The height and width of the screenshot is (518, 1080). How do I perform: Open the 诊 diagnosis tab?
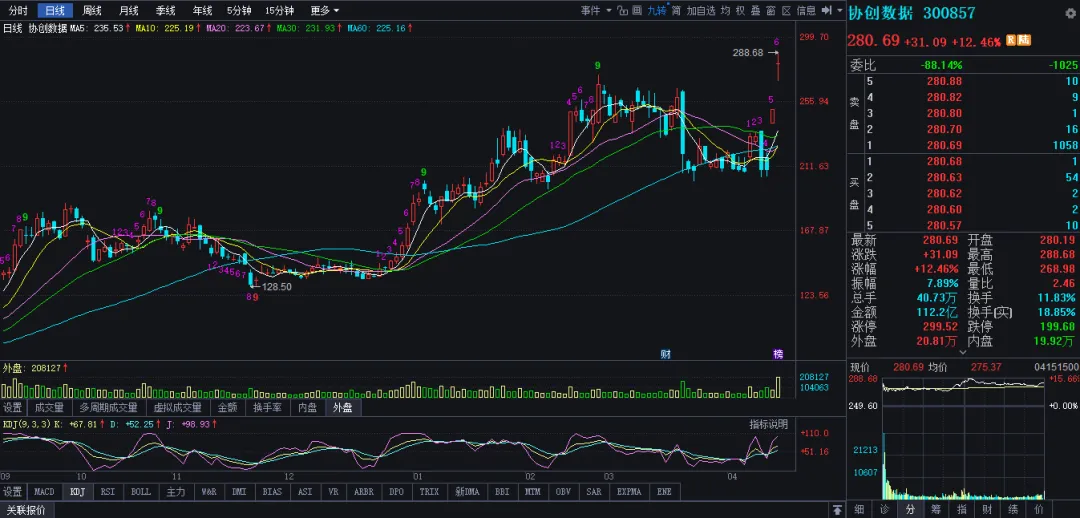click(x=884, y=510)
